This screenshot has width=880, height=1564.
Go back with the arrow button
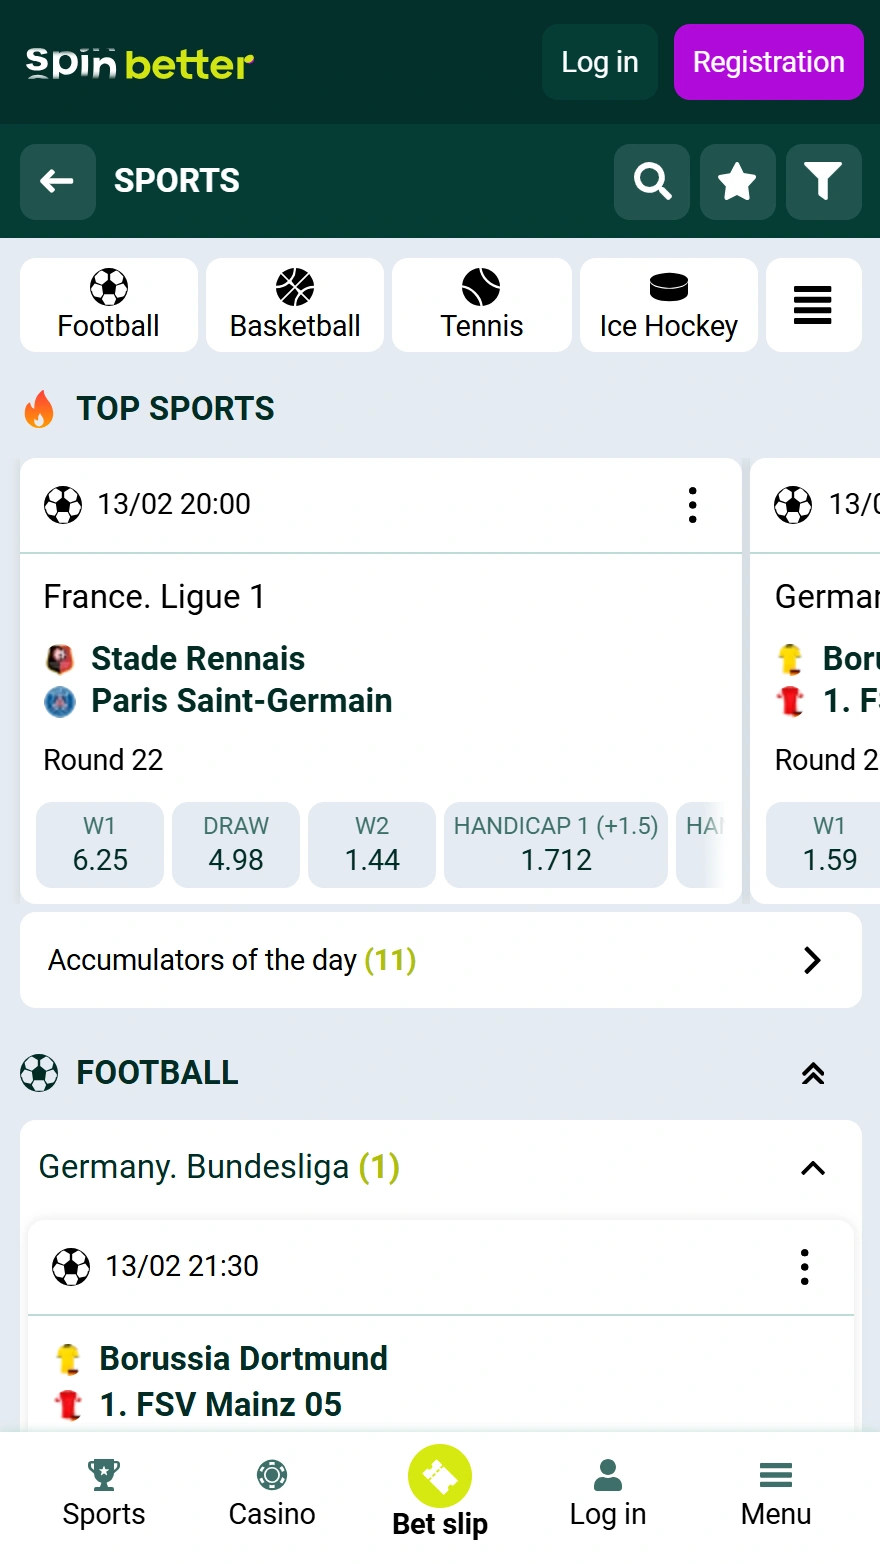pos(58,182)
